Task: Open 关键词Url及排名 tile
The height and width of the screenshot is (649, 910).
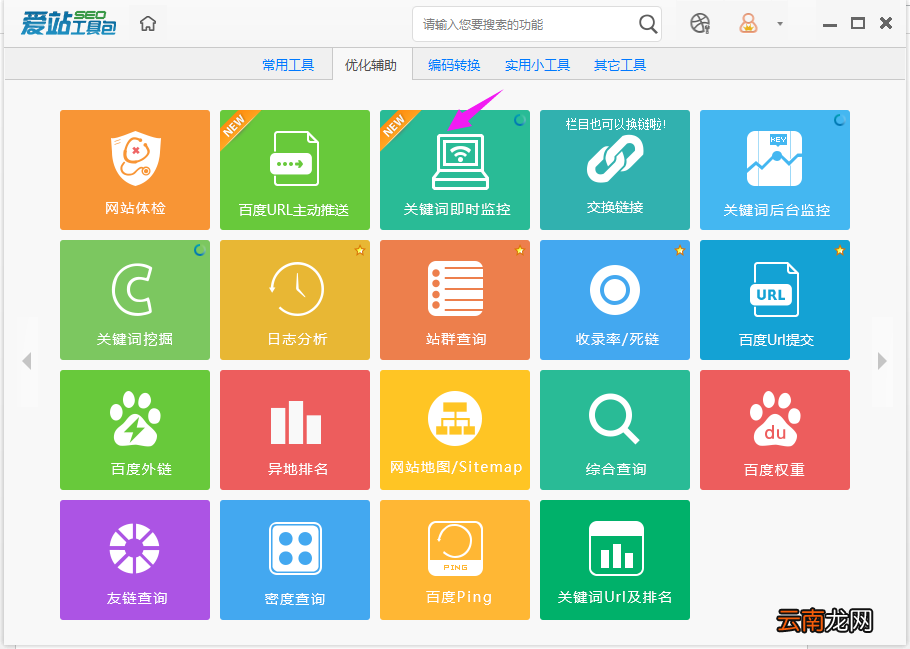Action: click(615, 560)
